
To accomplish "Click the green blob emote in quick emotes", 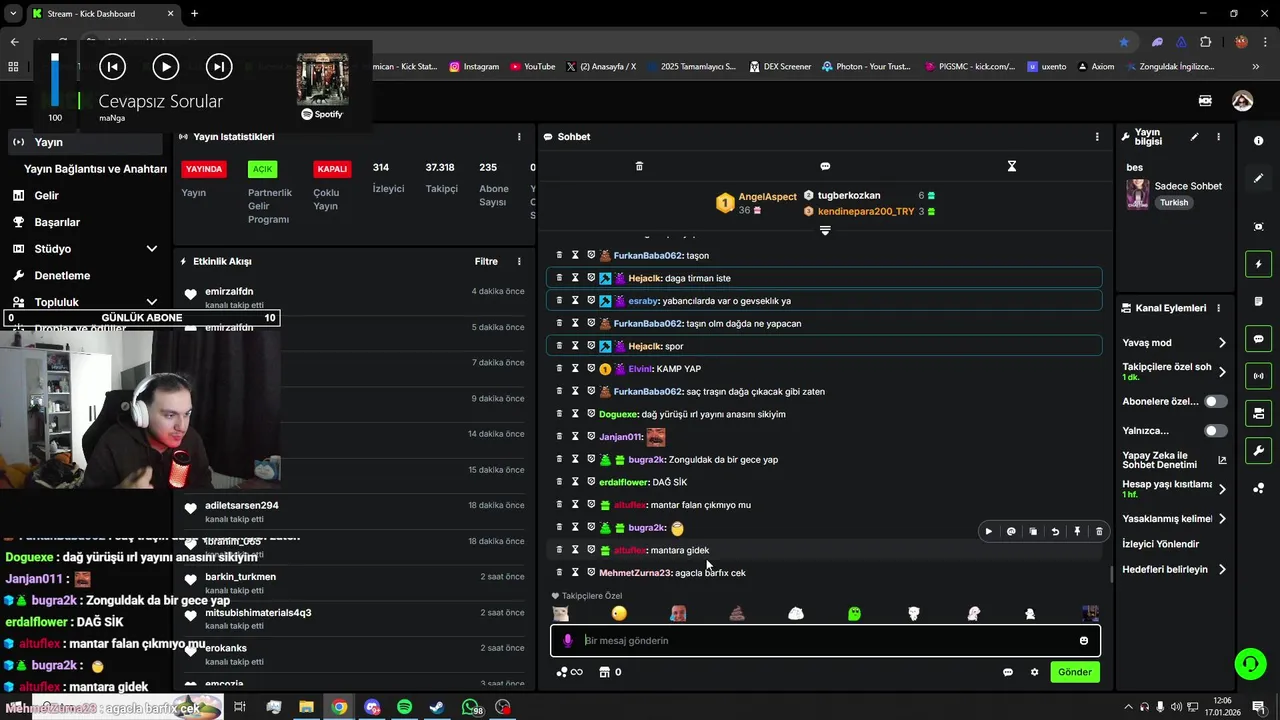I will coord(855,613).
